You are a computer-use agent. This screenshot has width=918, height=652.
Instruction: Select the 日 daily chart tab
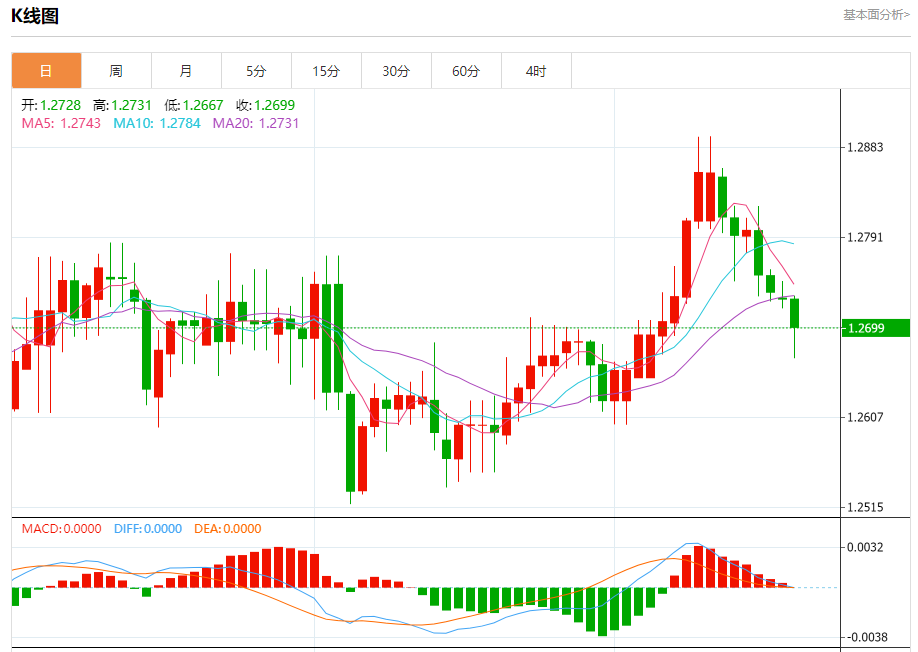[x=46, y=71]
